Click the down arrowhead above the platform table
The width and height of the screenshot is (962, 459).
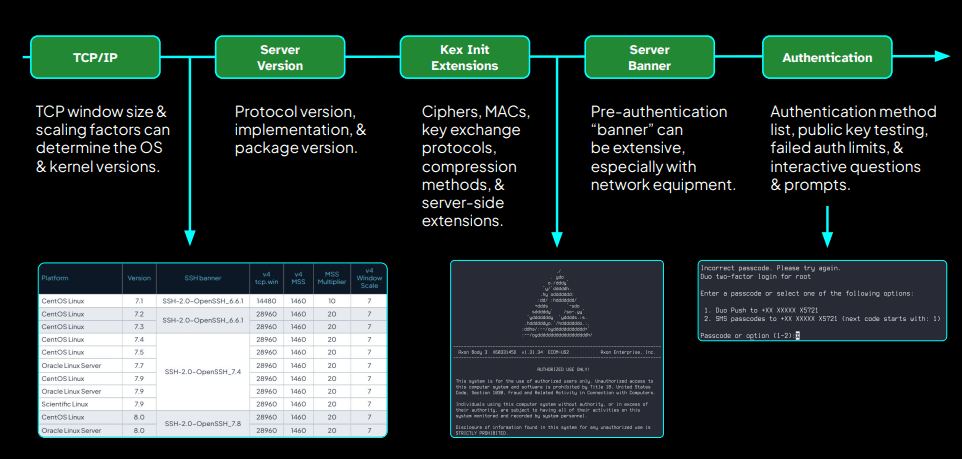[189, 238]
